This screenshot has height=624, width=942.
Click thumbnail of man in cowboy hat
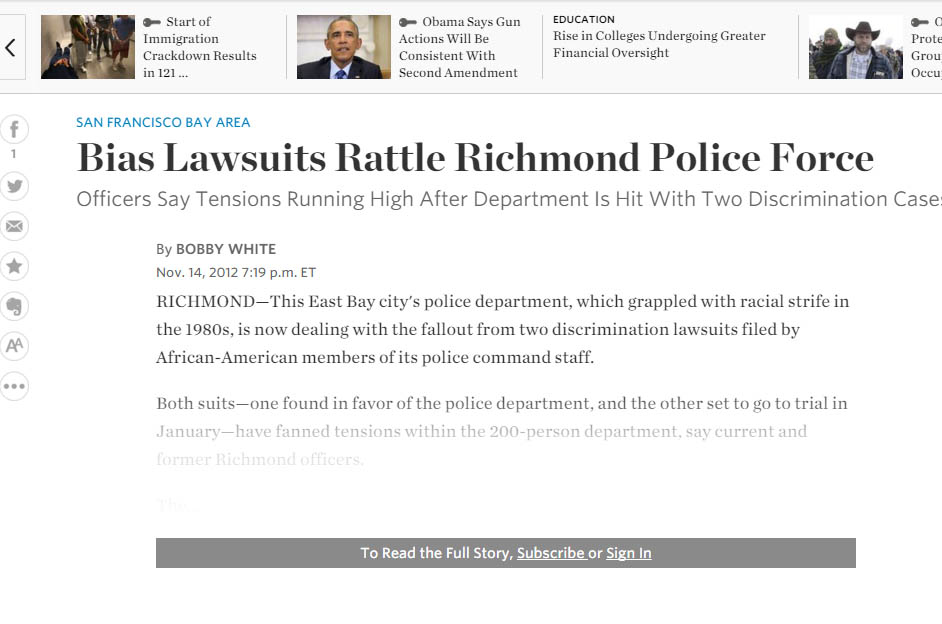pos(855,47)
